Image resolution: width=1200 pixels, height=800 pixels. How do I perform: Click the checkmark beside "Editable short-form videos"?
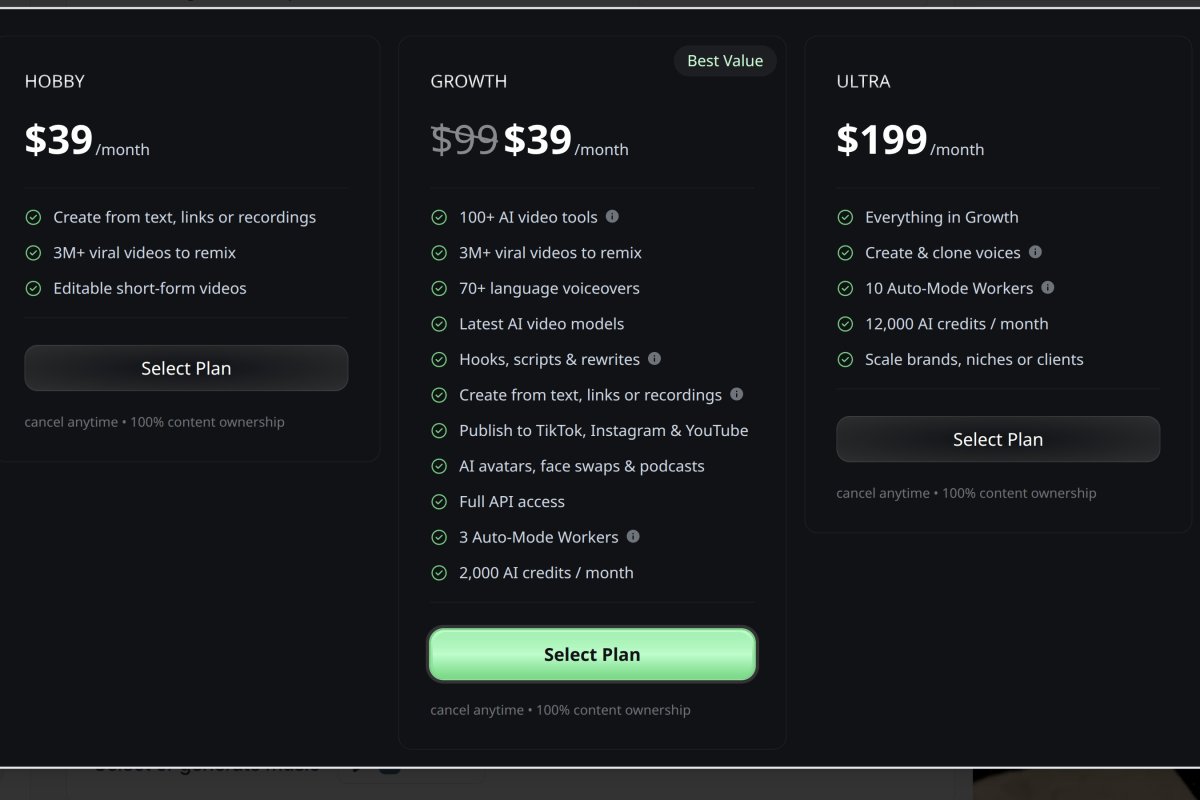[33, 288]
